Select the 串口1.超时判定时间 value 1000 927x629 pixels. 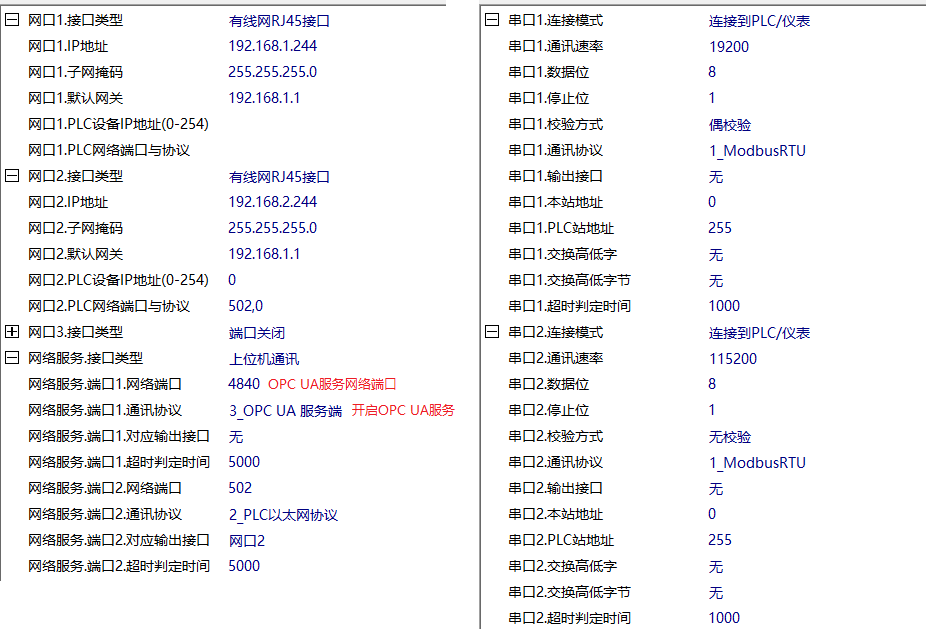(x=724, y=306)
